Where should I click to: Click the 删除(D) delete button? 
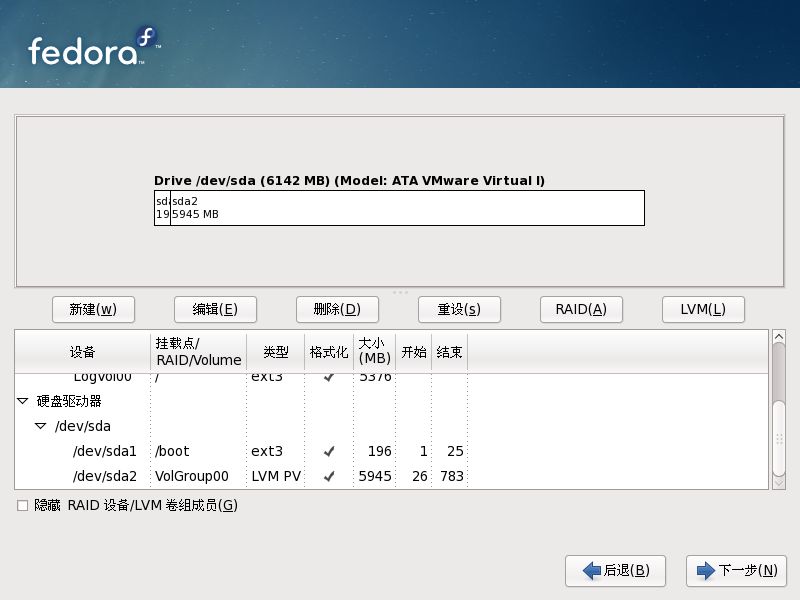(337, 309)
